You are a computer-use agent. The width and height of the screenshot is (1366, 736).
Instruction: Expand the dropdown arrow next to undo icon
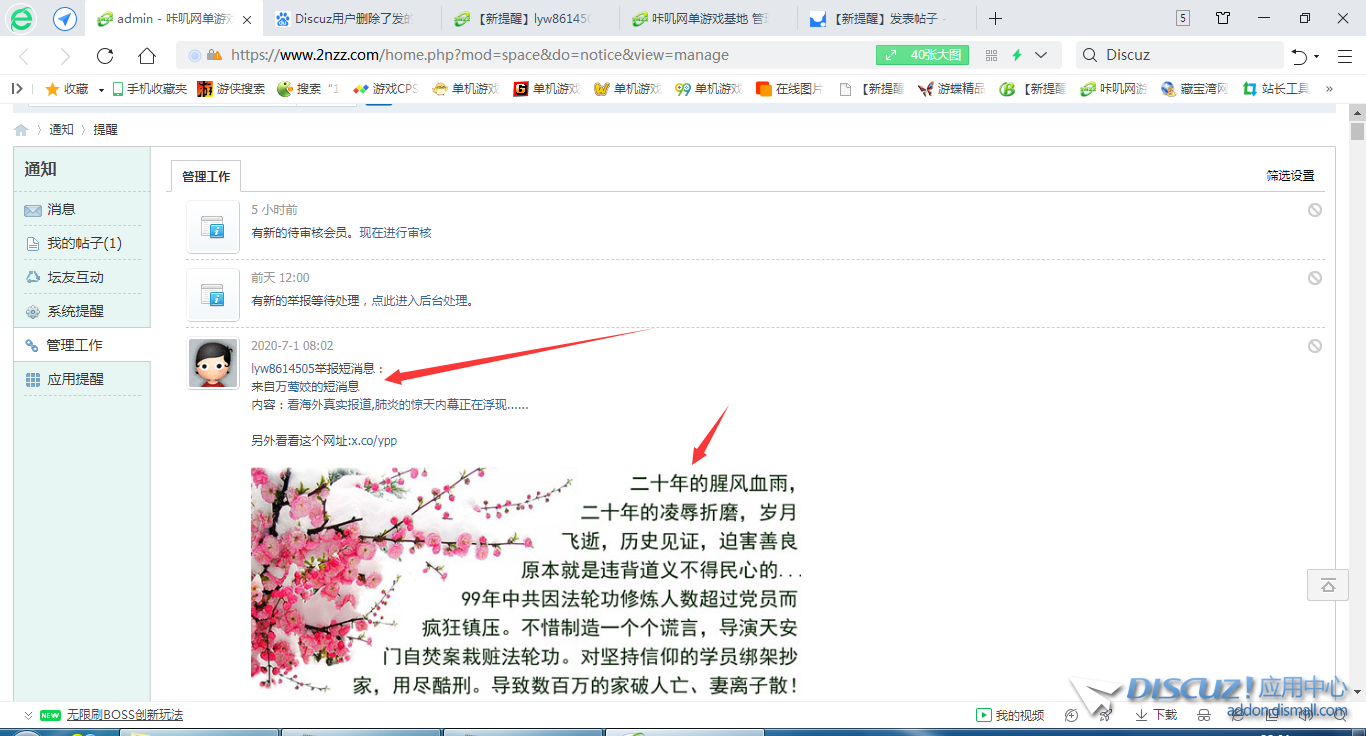pyautogui.click(x=1317, y=56)
